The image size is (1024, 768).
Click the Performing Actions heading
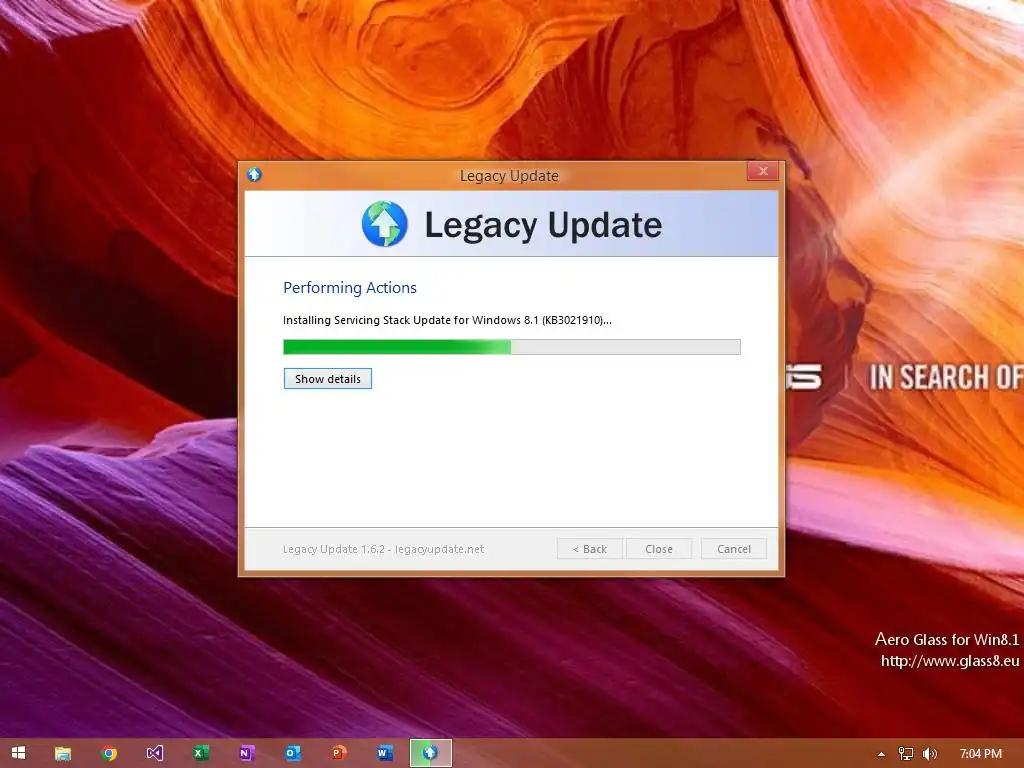349,287
